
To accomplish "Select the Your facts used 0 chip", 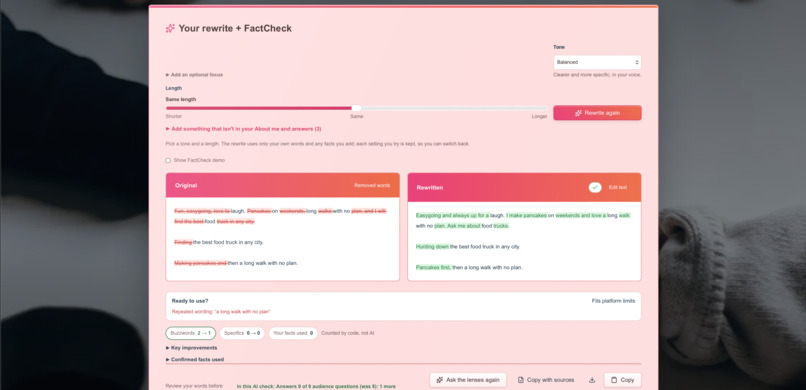I will pyautogui.click(x=293, y=333).
